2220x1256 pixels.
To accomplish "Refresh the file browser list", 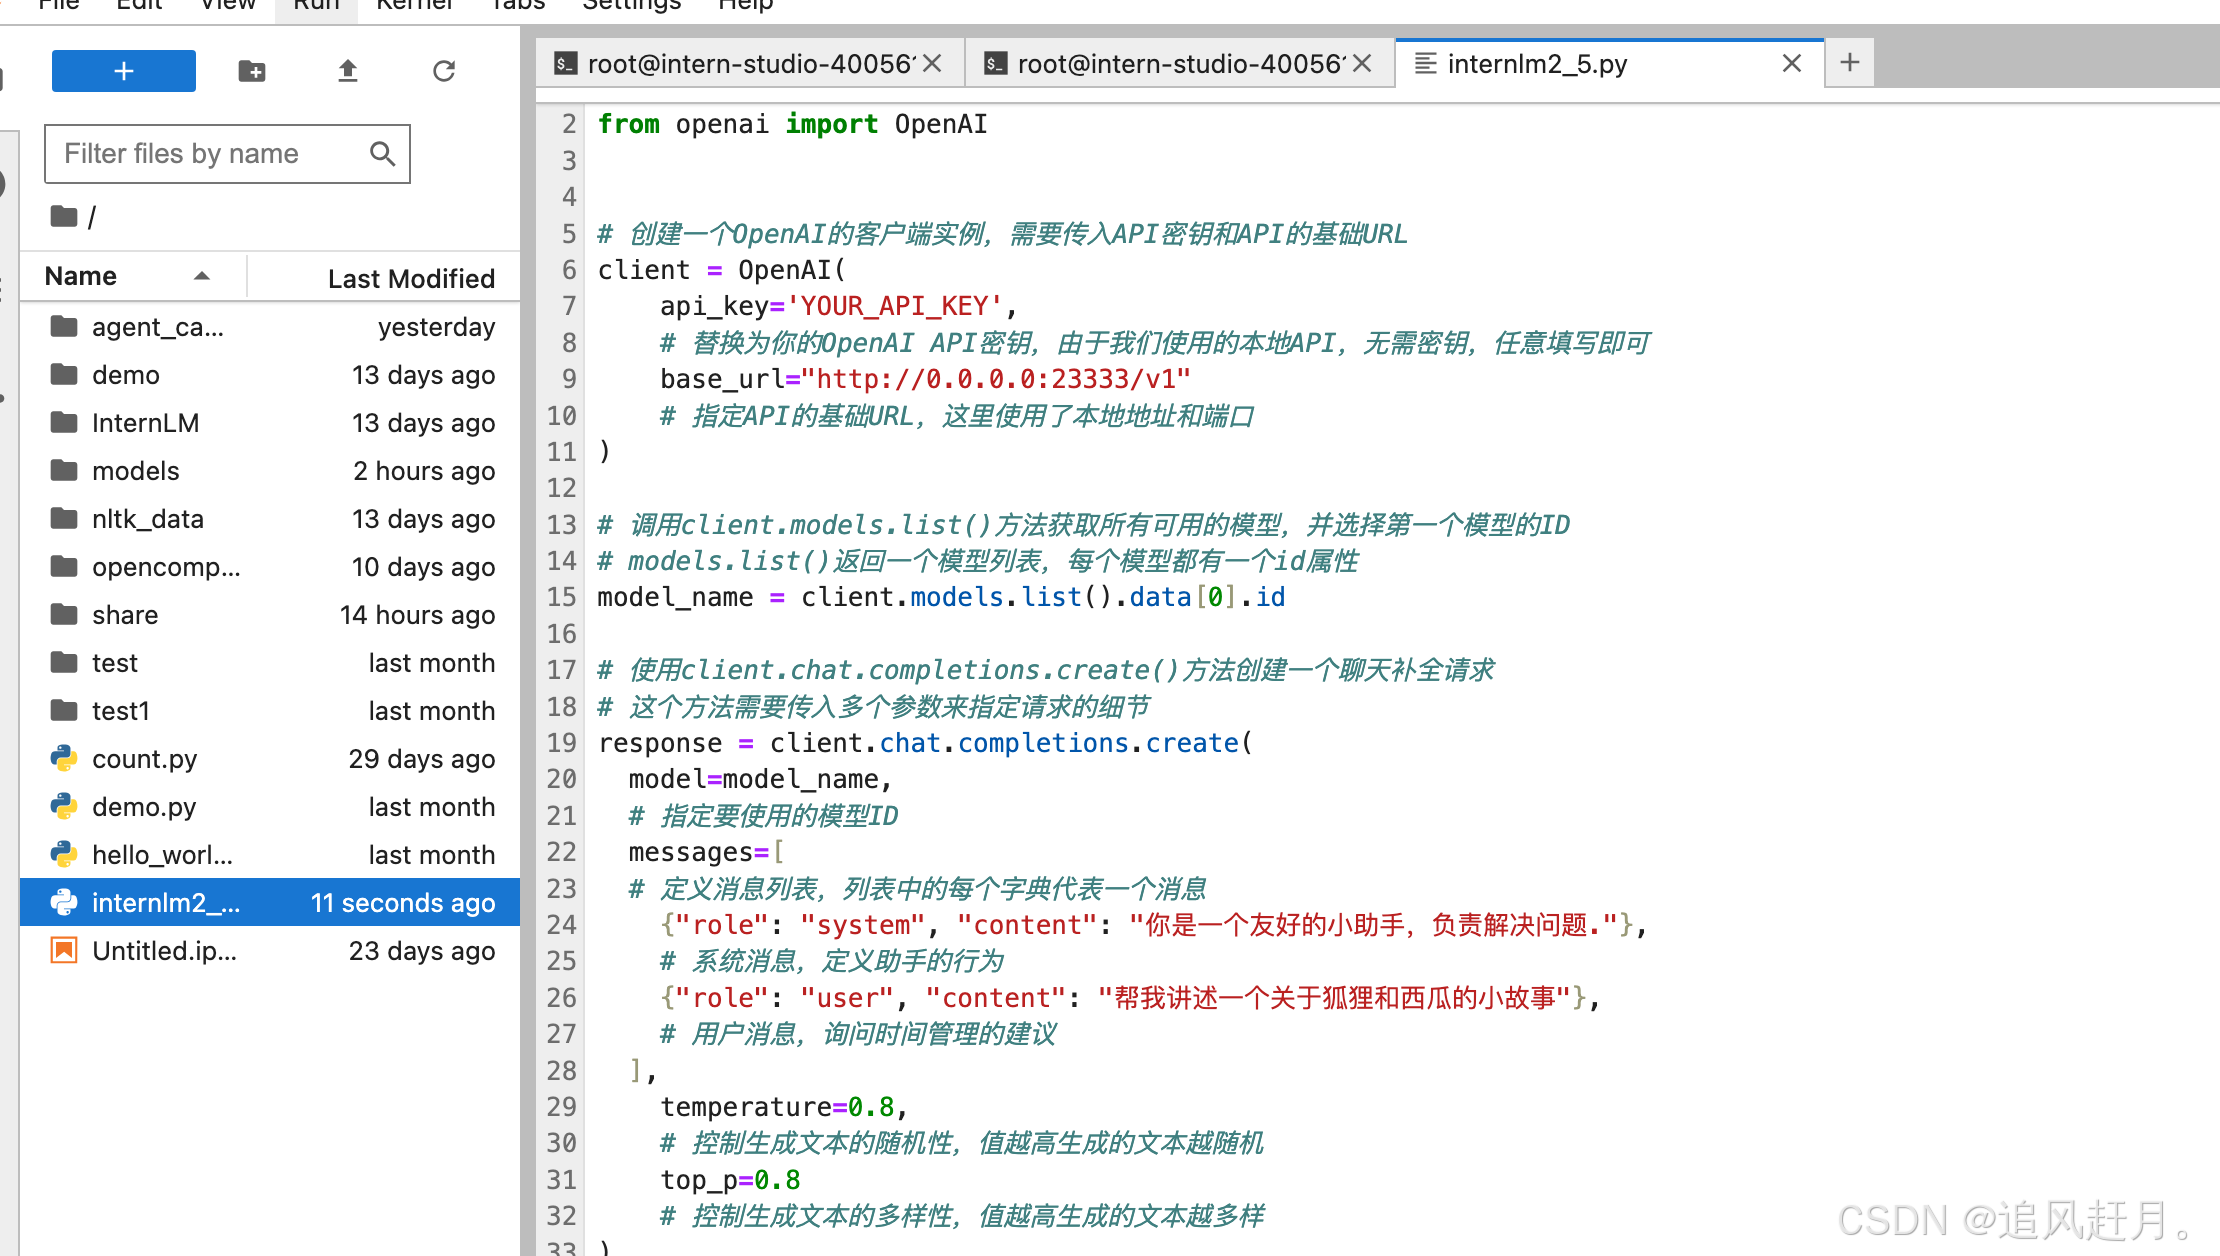I will [x=444, y=71].
